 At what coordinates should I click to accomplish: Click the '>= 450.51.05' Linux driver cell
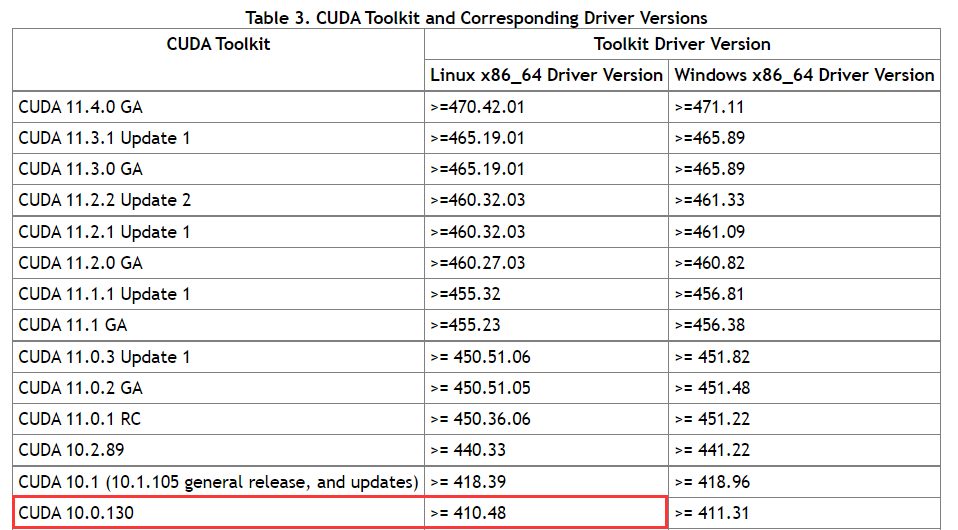(546, 388)
